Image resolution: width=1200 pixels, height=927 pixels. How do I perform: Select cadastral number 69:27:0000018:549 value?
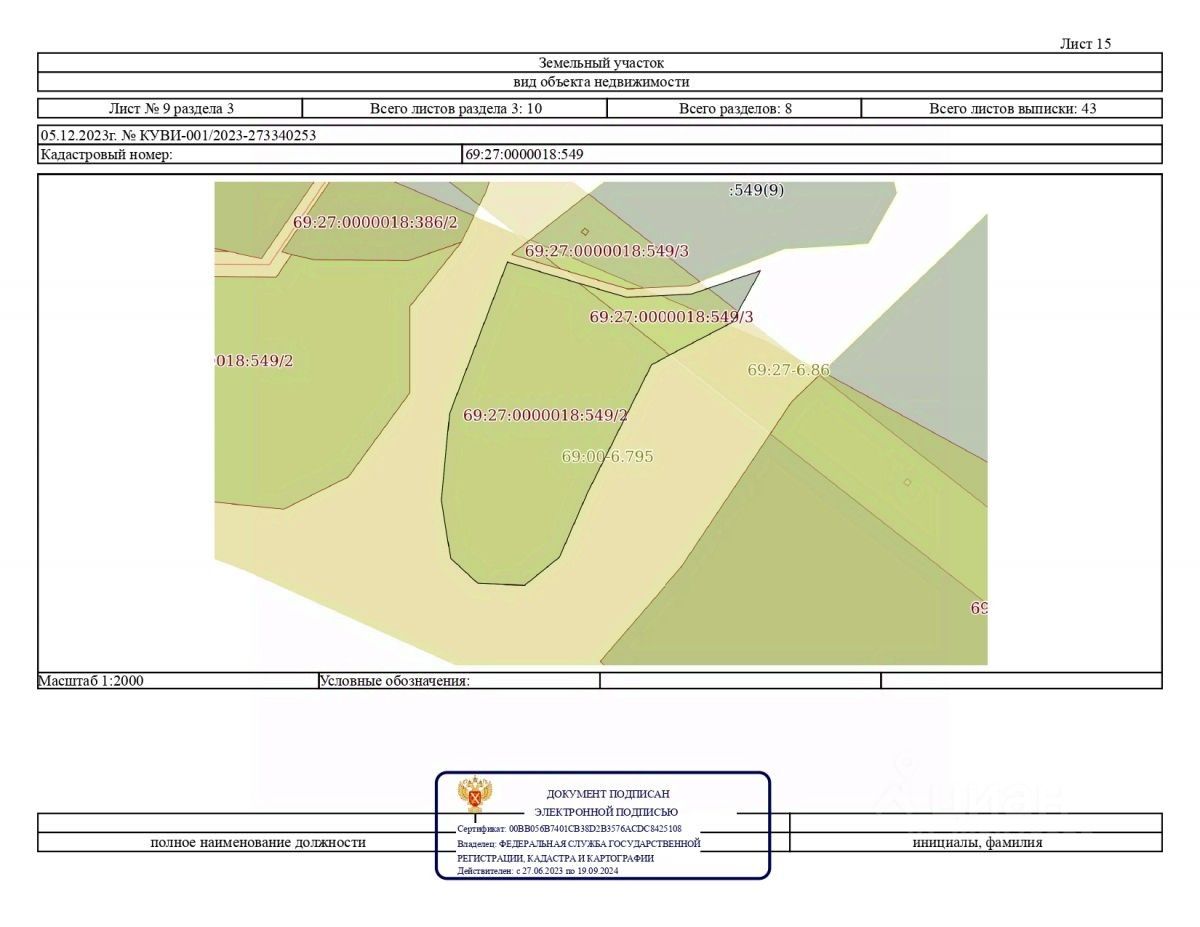524,155
